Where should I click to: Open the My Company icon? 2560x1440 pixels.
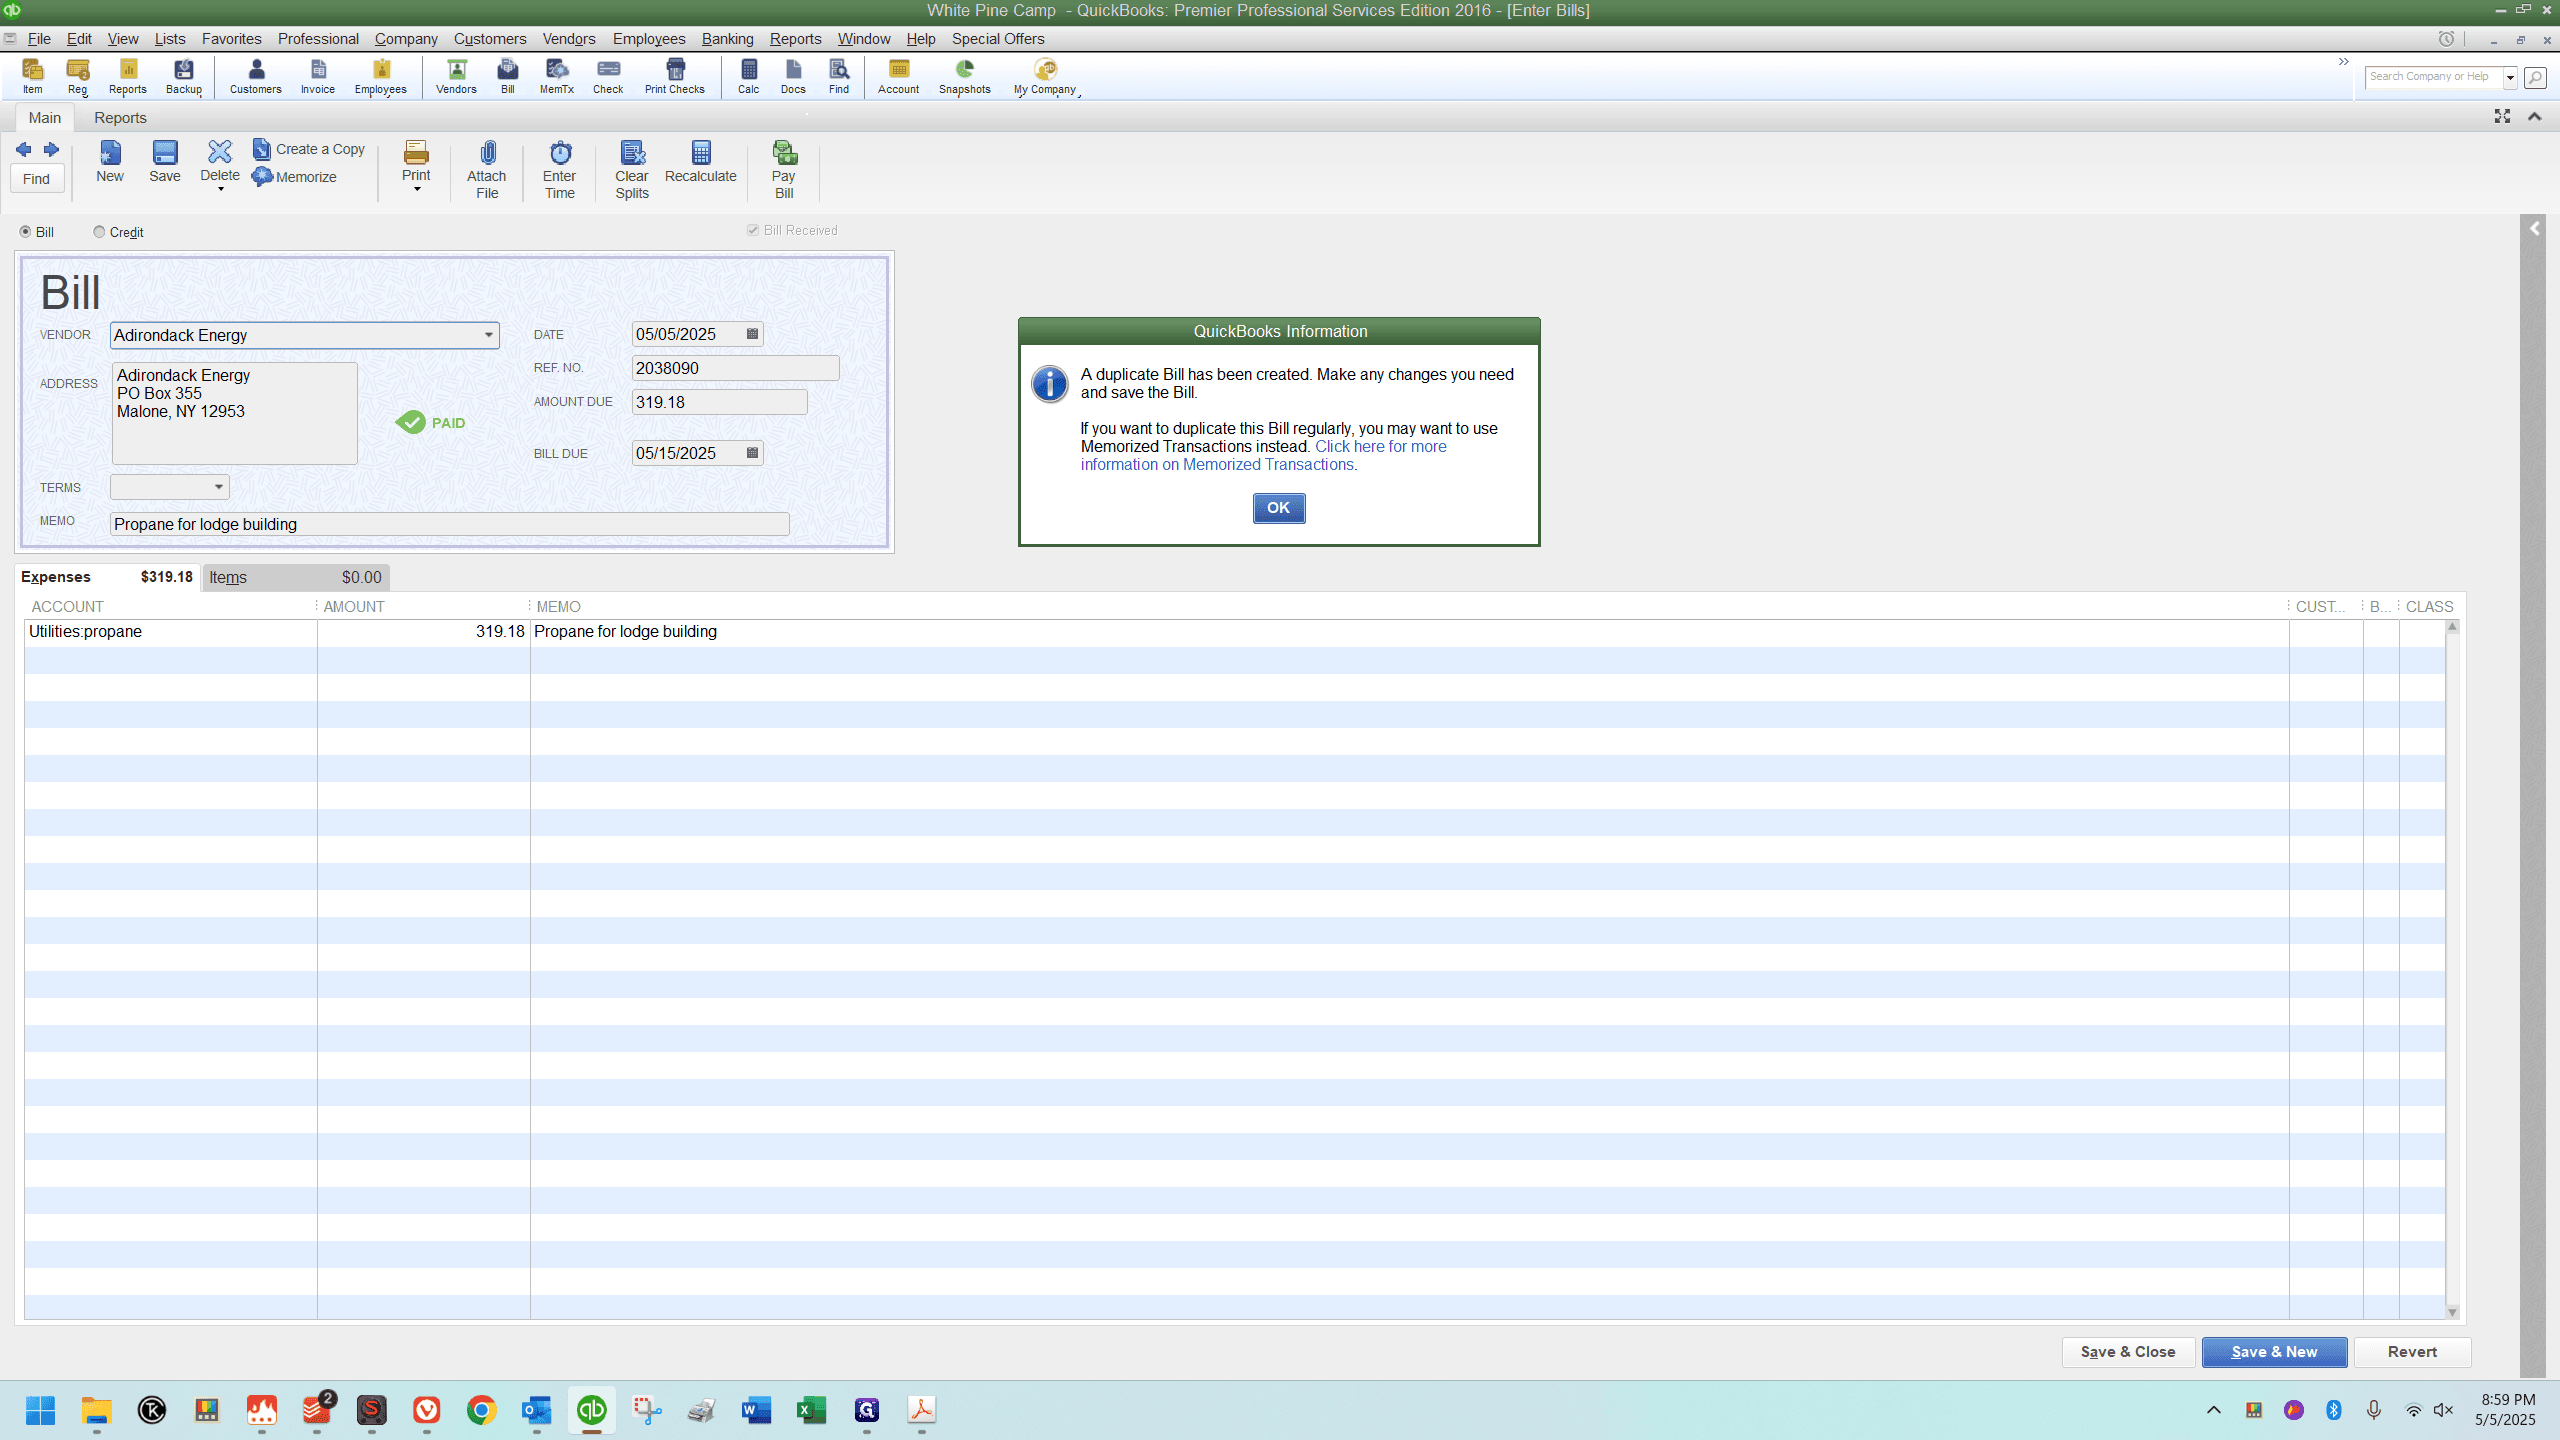[1045, 76]
